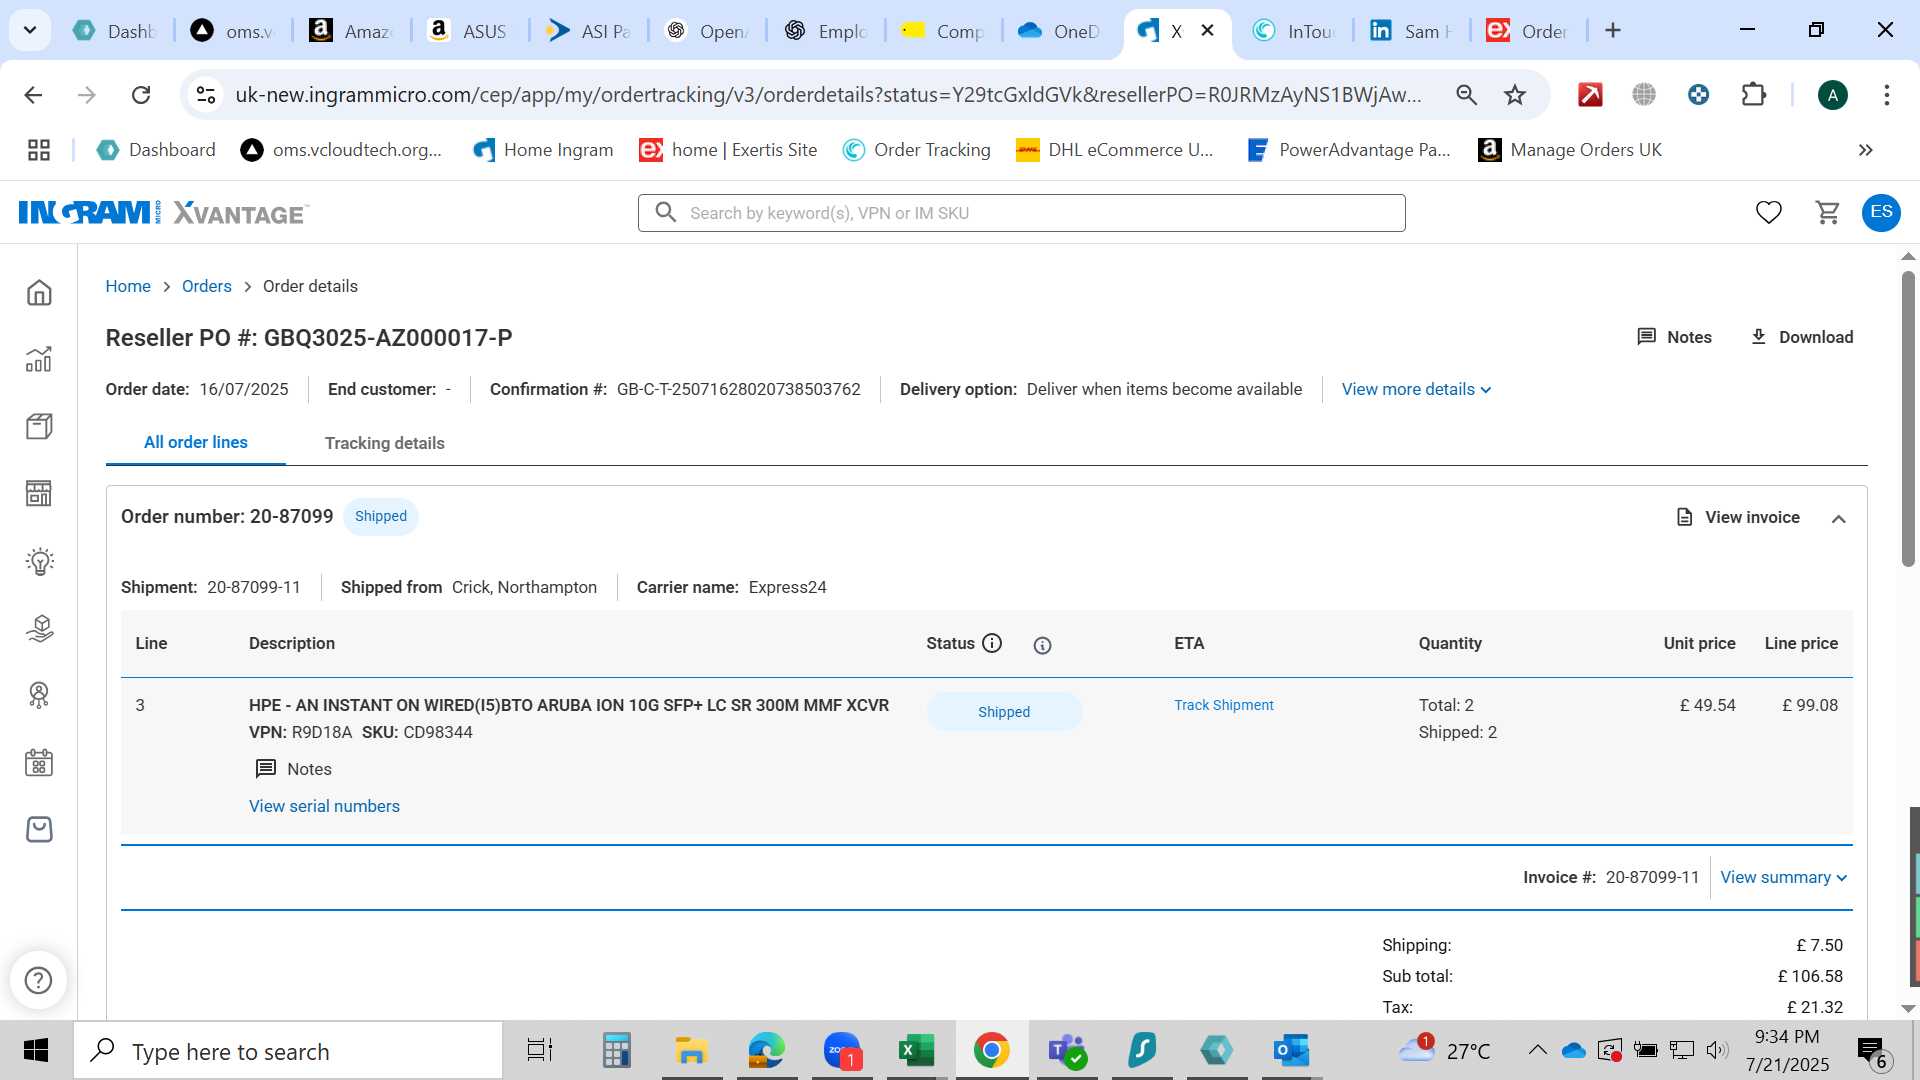Open home Exertis Site bookmark
Screen dimensions: 1920x1080
[x=728, y=150]
